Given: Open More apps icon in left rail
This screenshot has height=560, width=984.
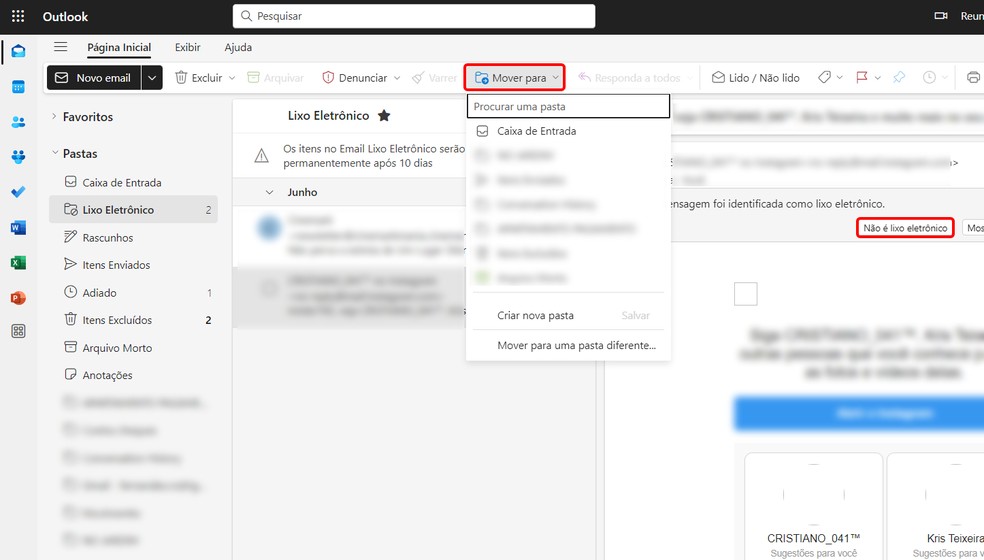Looking at the screenshot, I should [18, 331].
